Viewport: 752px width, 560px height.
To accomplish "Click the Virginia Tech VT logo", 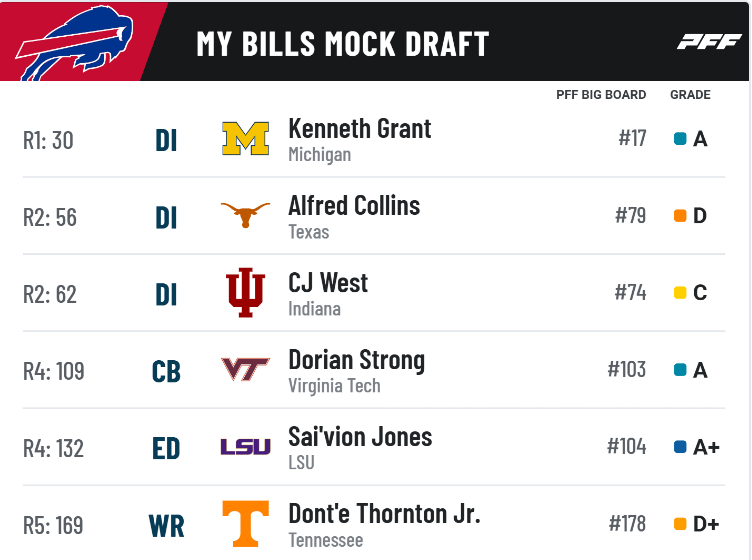I will pos(245,369).
